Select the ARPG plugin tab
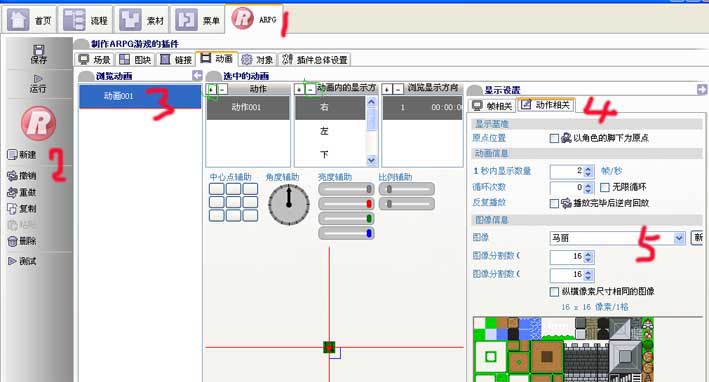 [x=254, y=19]
